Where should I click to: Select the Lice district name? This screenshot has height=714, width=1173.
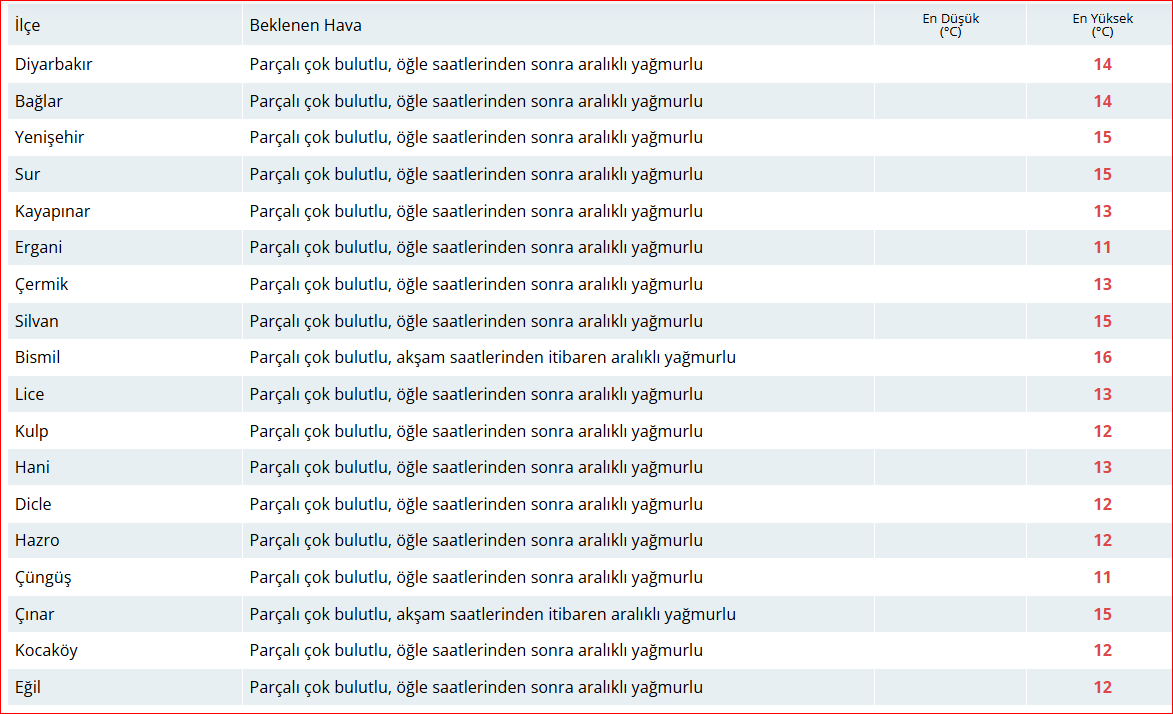tap(30, 394)
